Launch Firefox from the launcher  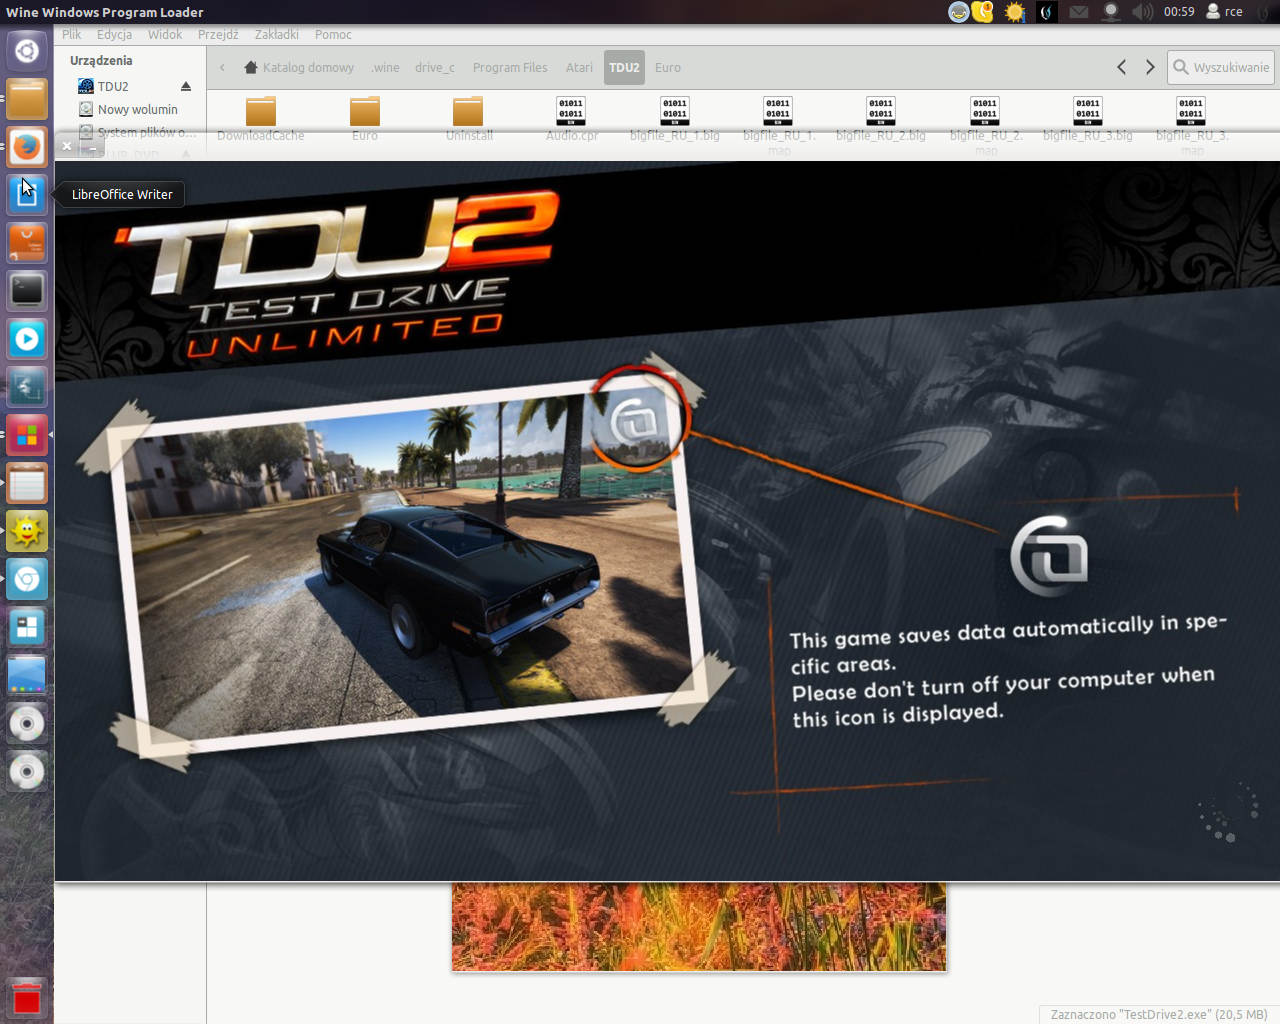coord(27,147)
